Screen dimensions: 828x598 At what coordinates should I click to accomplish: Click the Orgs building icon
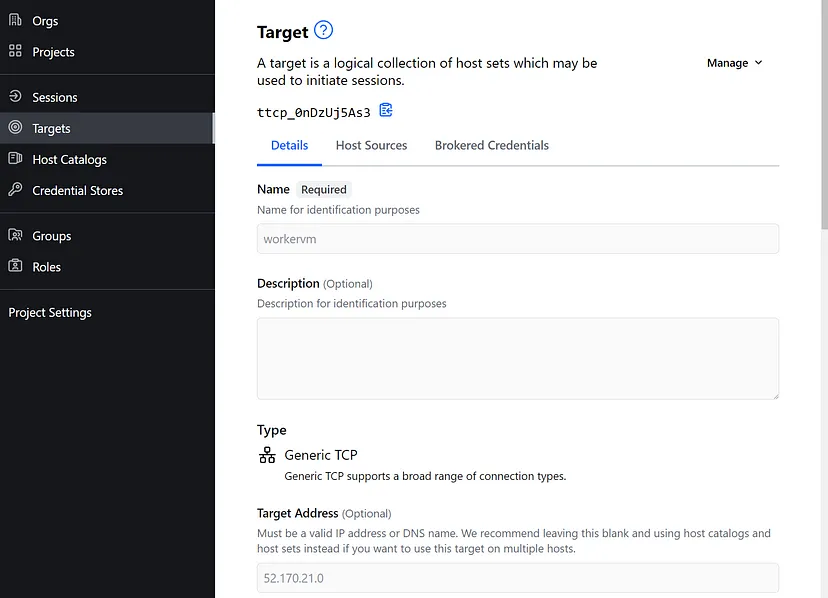coord(15,20)
